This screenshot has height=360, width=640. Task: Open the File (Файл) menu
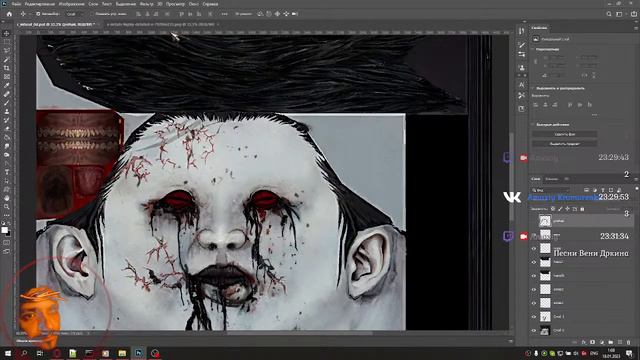pyautogui.click(x=16, y=4)
